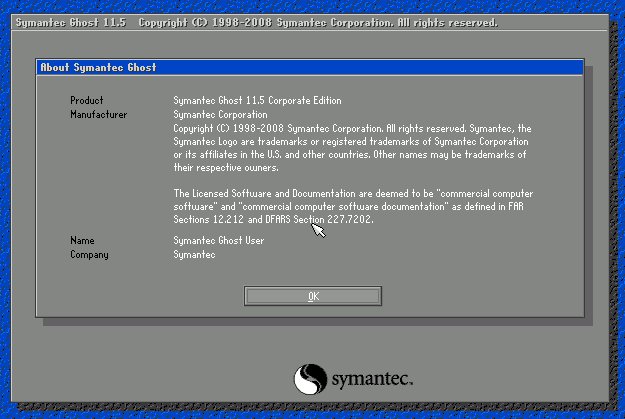This screenshot has height=419, width=625.
Task: Click the 'Copyright (C) 1998-2008' paragraph line in dialog
Action: pos(352,129)
